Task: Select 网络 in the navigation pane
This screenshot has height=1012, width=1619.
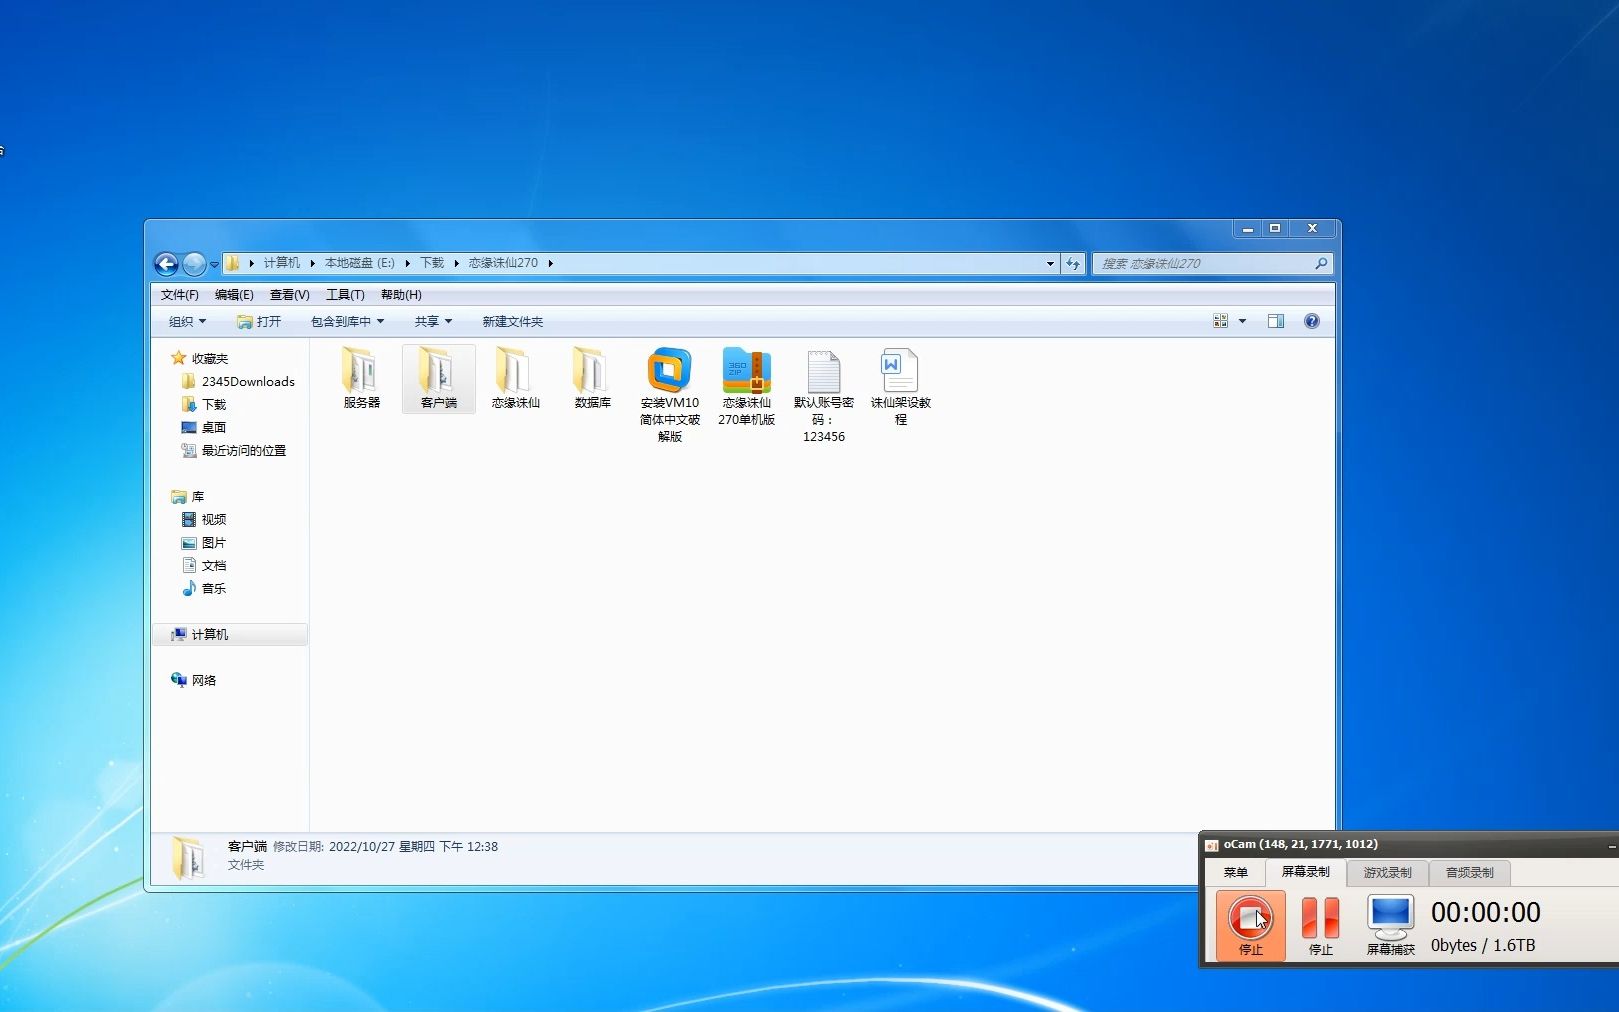Action: click(x=194, y=680)
